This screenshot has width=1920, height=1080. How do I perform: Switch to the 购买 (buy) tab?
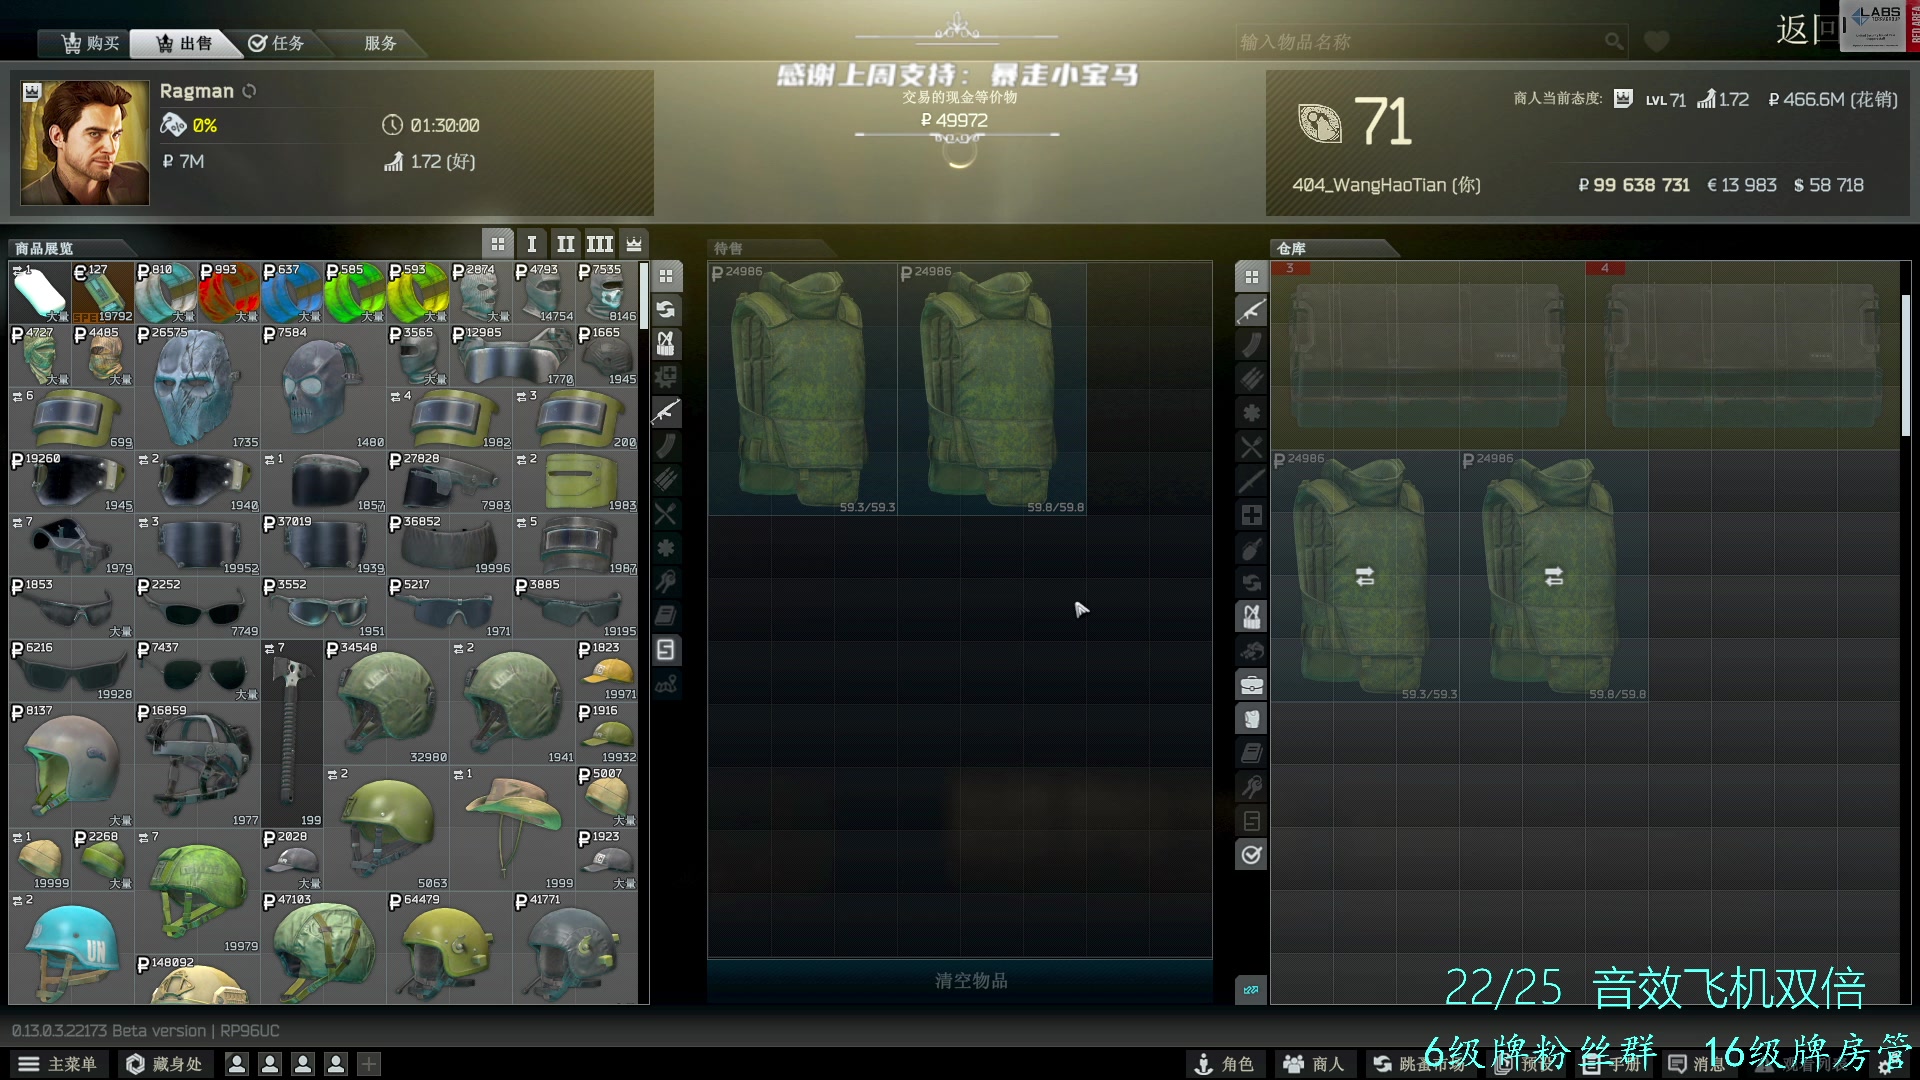pos(90,43)
